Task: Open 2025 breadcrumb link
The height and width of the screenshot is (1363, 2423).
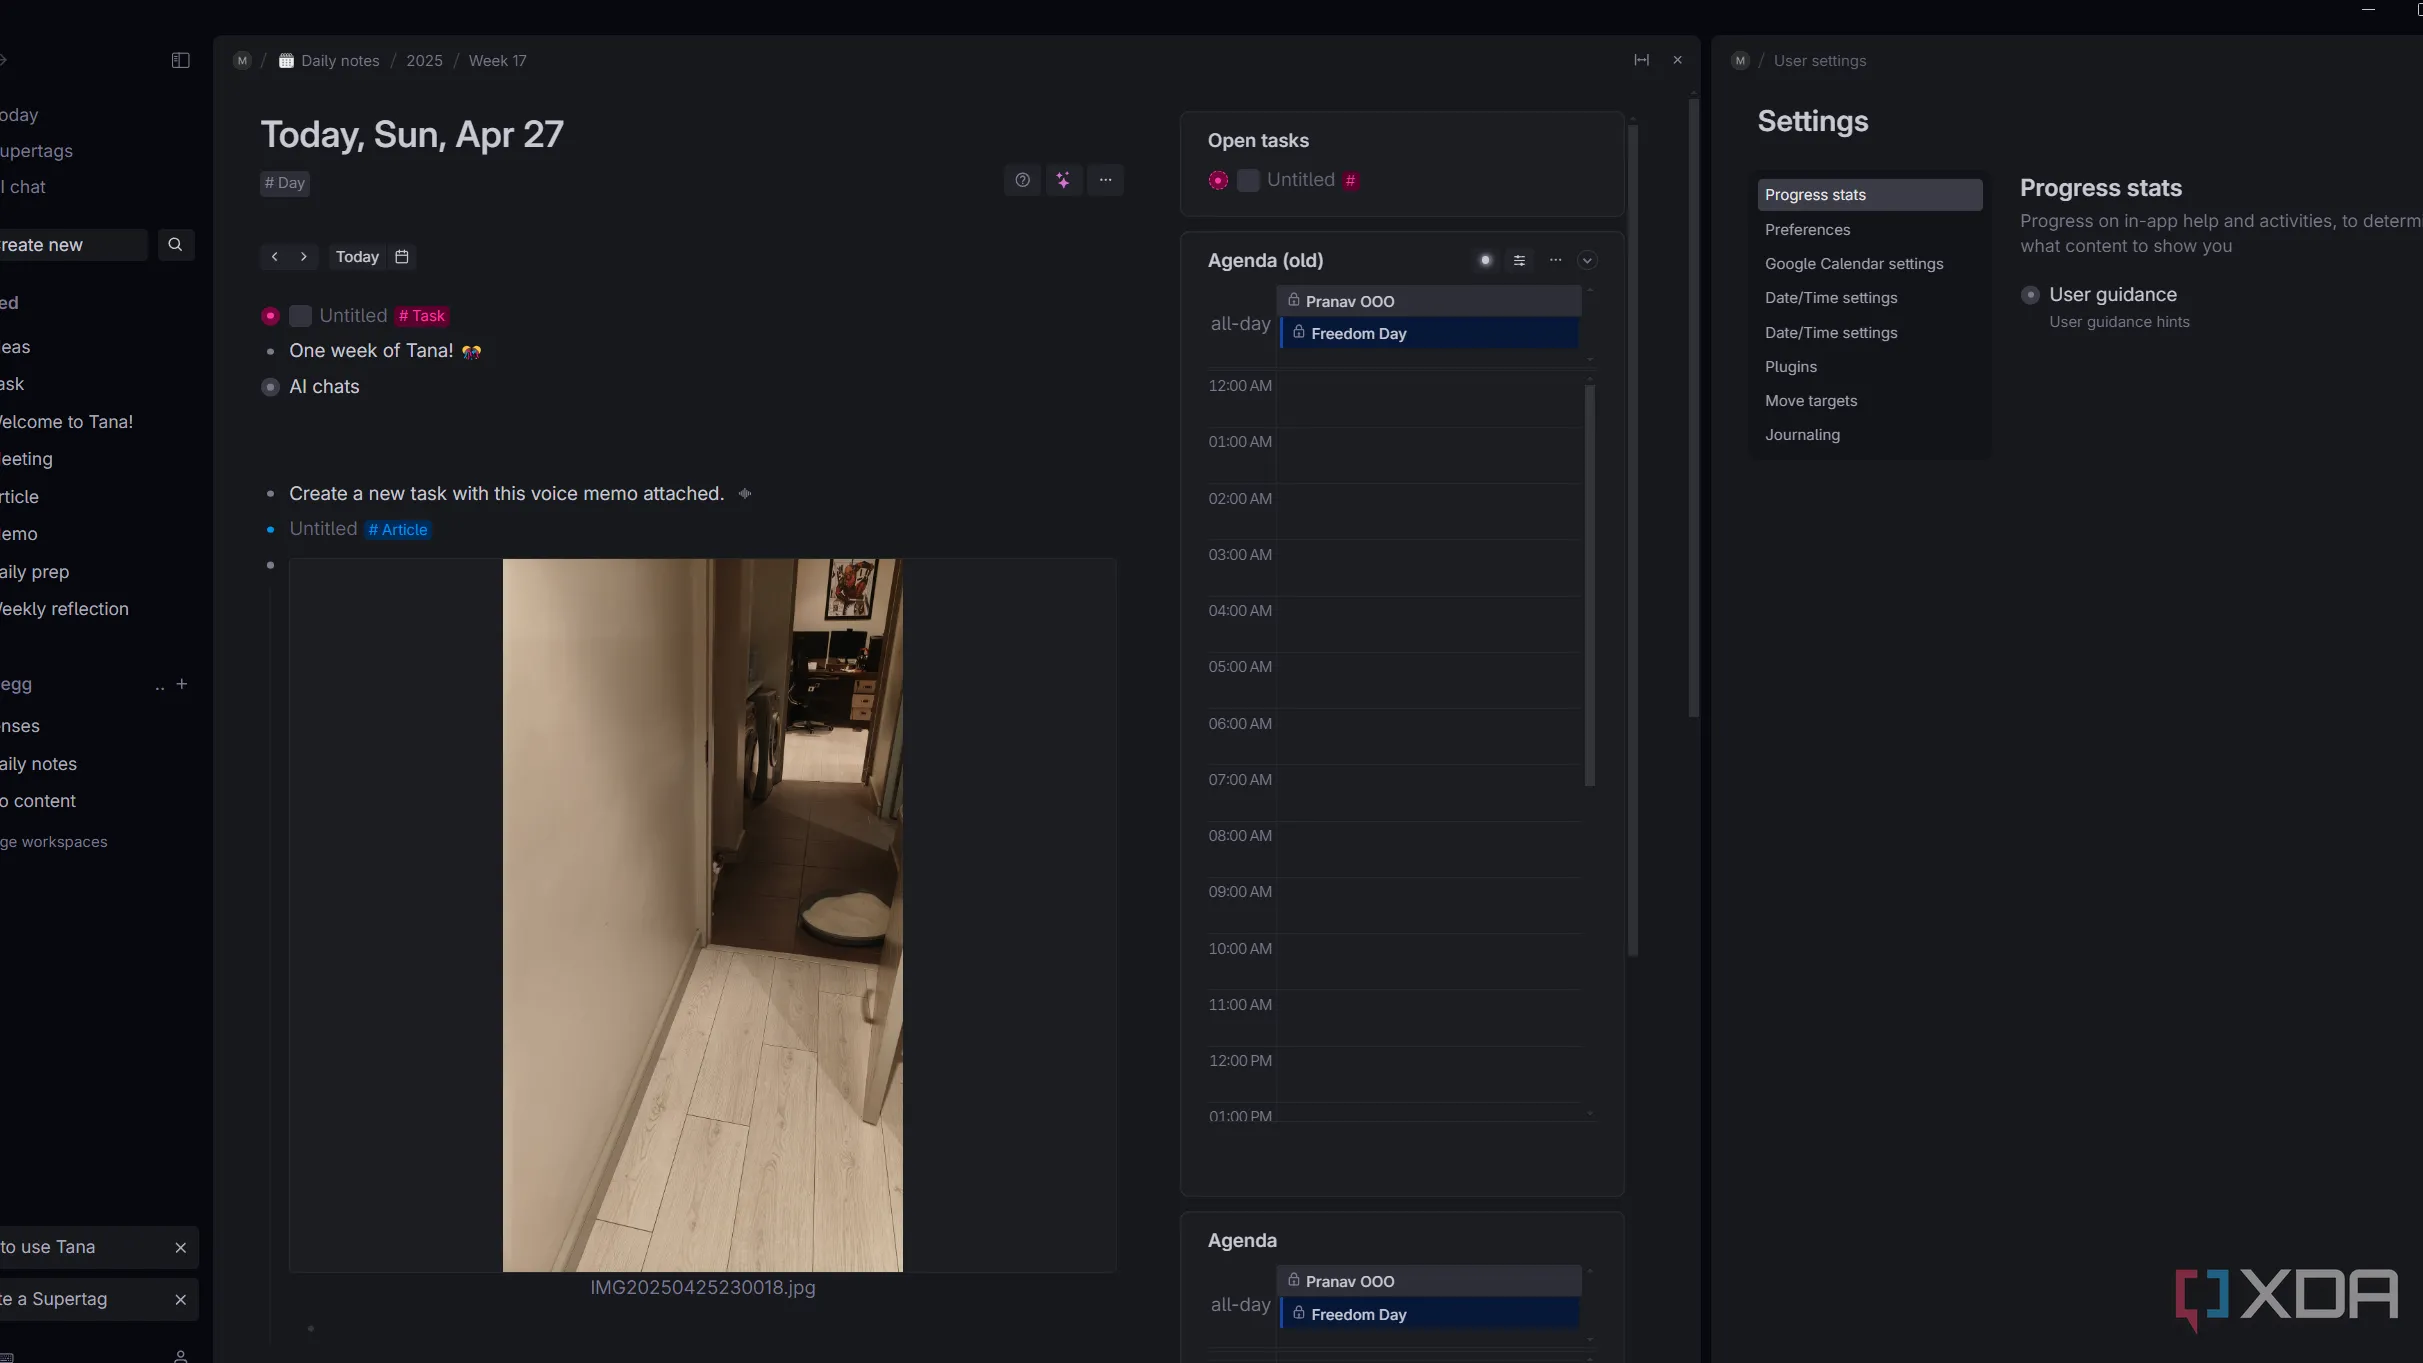Action: click(x=424, y=61)
